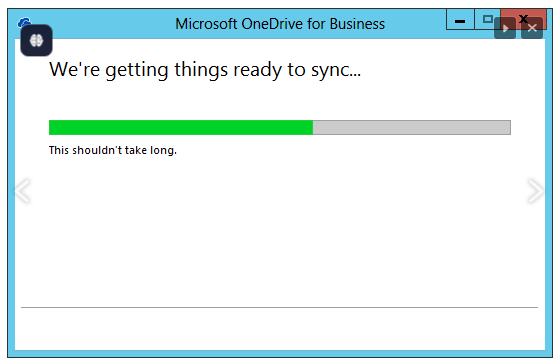This screenshot has width=560, height=363.
Task: Click the "This shouldn't take long." message
Action: coord(113,150)
